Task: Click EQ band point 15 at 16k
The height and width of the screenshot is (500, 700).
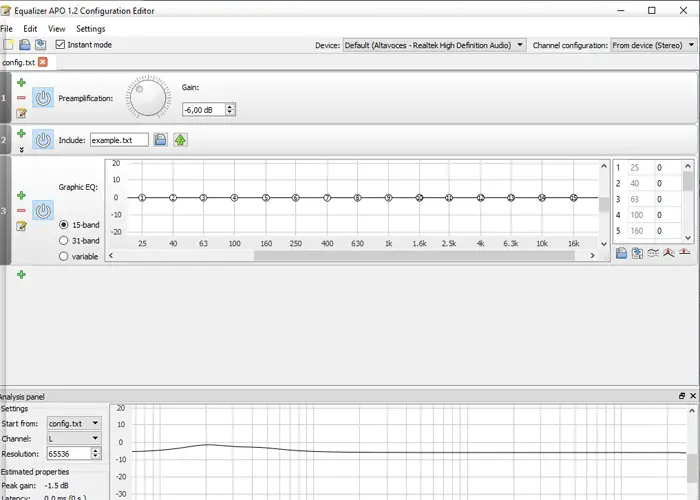Action: pos(574,197)
